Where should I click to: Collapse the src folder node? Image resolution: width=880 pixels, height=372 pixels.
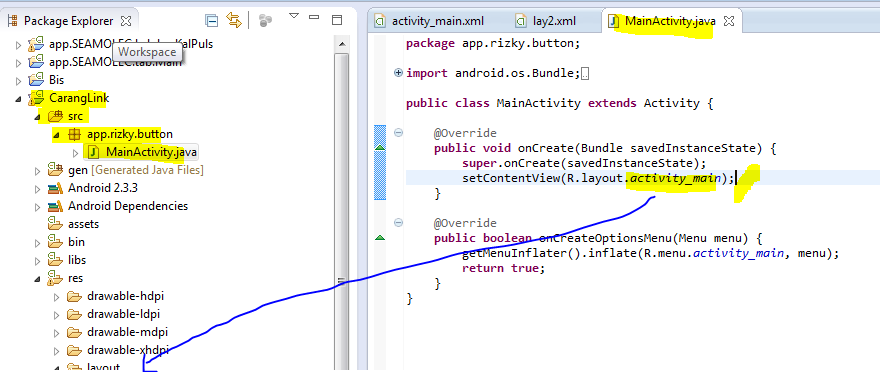click(37, 117)
